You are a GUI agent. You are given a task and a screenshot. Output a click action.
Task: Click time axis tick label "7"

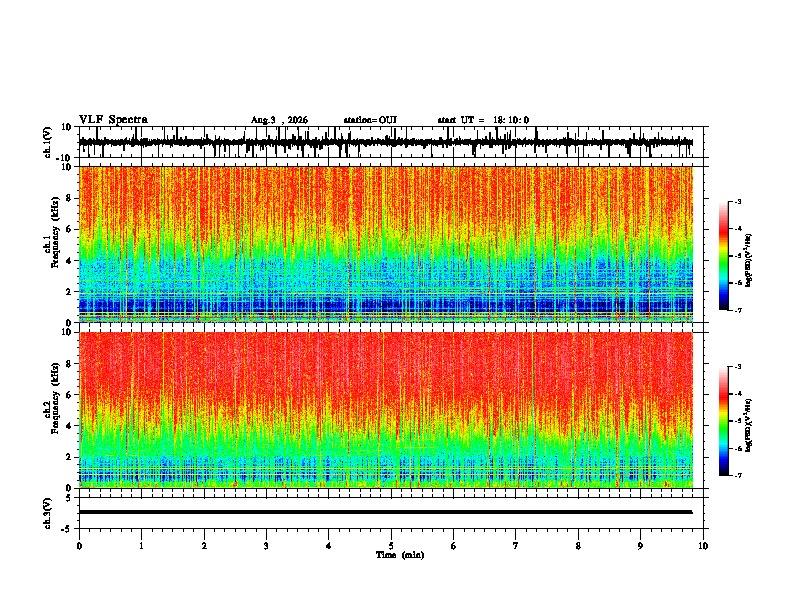(x=516, y=546)
